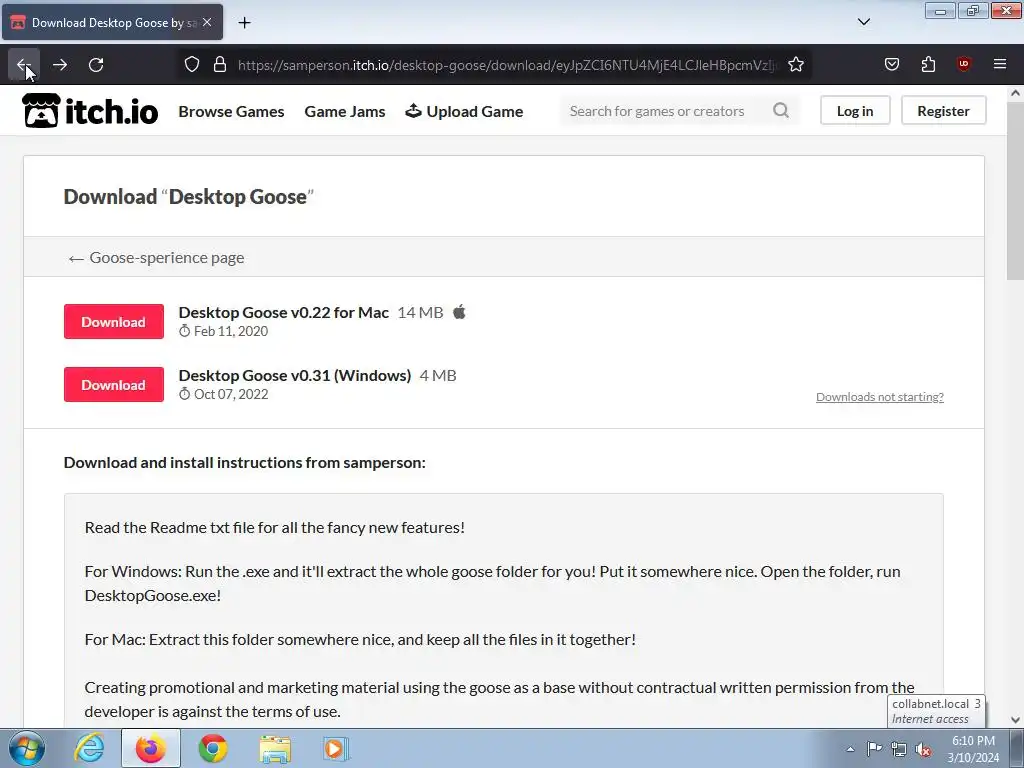Image resolution: width=1024 pixels, height=768 pixels.
Task: Click the taskbar clock showing 6:10 PM
Action: click(973, 749)
